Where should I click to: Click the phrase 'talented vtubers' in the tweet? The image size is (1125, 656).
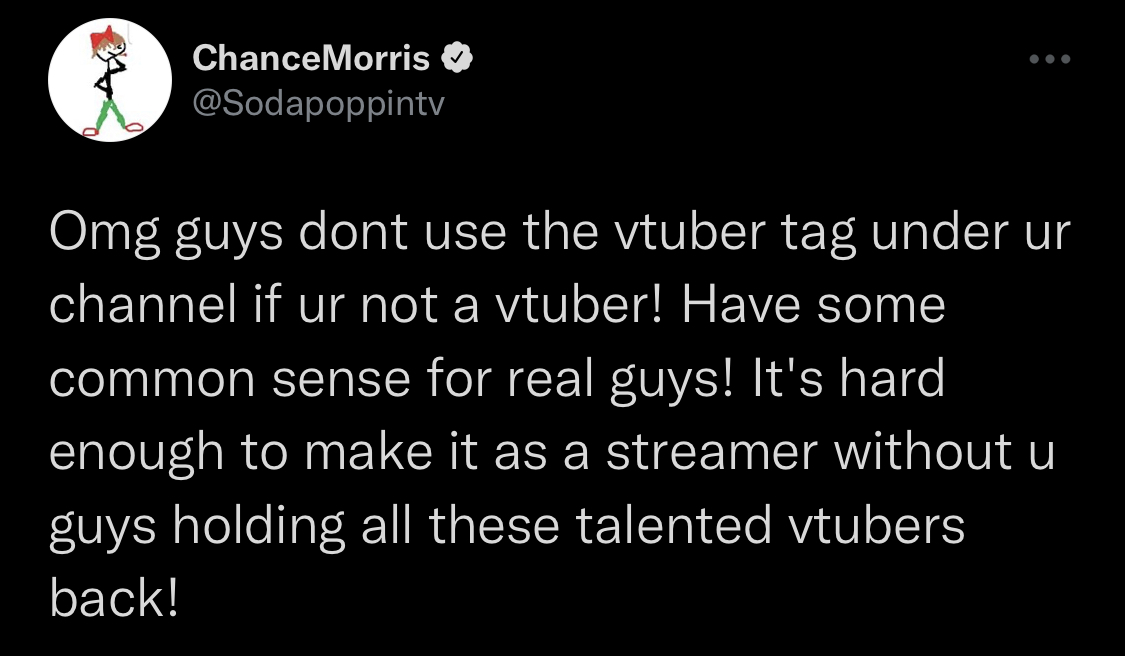[x=770, y=525]
